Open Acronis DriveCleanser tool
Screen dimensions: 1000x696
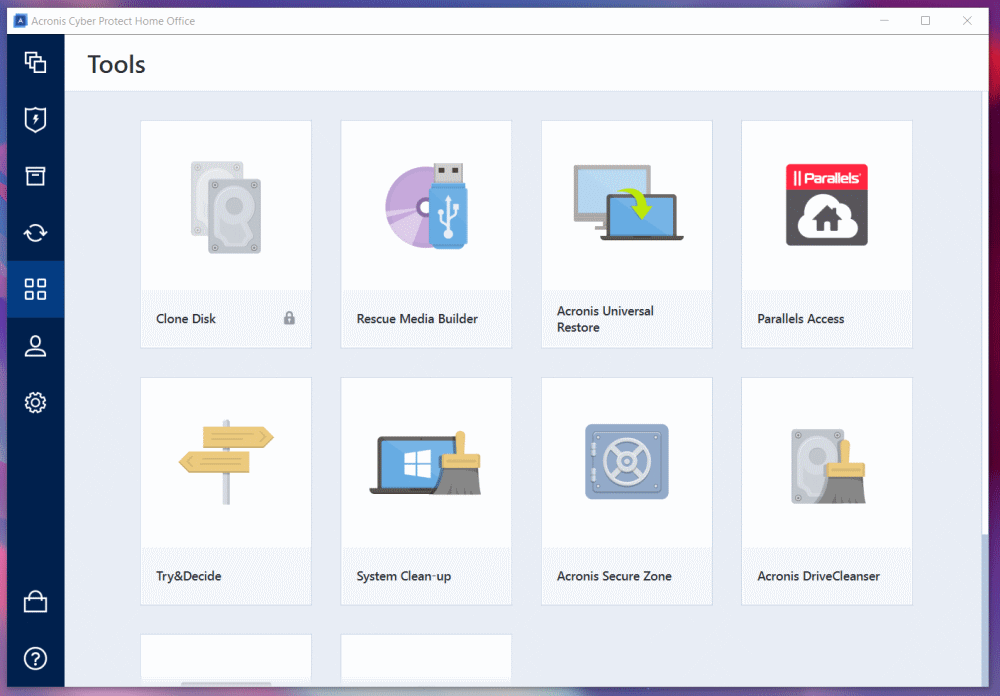click(827, 491)
